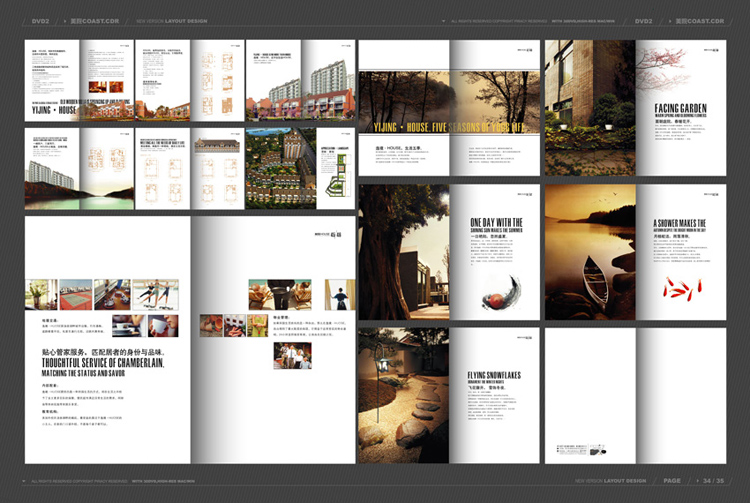Image resolution: width=750 pixels, height=503 pixels.
Task: Click the stone path lantern garden photo
Action: pyautogui.click(x=404, y=395)
